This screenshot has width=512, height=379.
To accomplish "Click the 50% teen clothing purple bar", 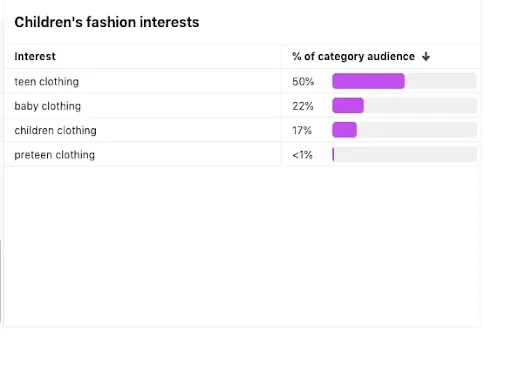I will 368,81.
